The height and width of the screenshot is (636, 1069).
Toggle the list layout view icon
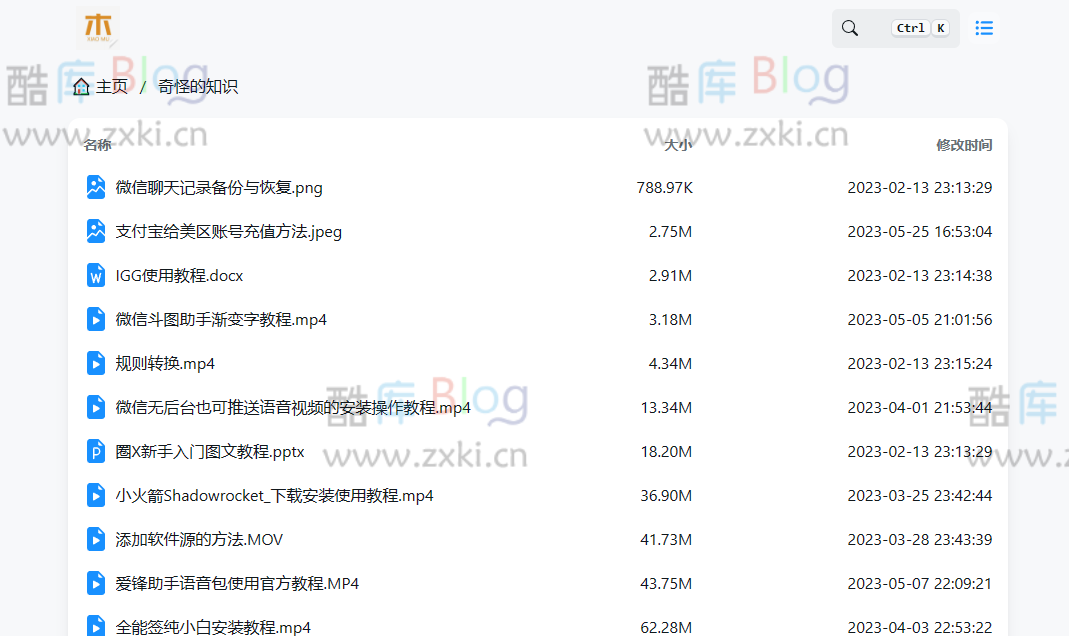(x=984, y=28)
